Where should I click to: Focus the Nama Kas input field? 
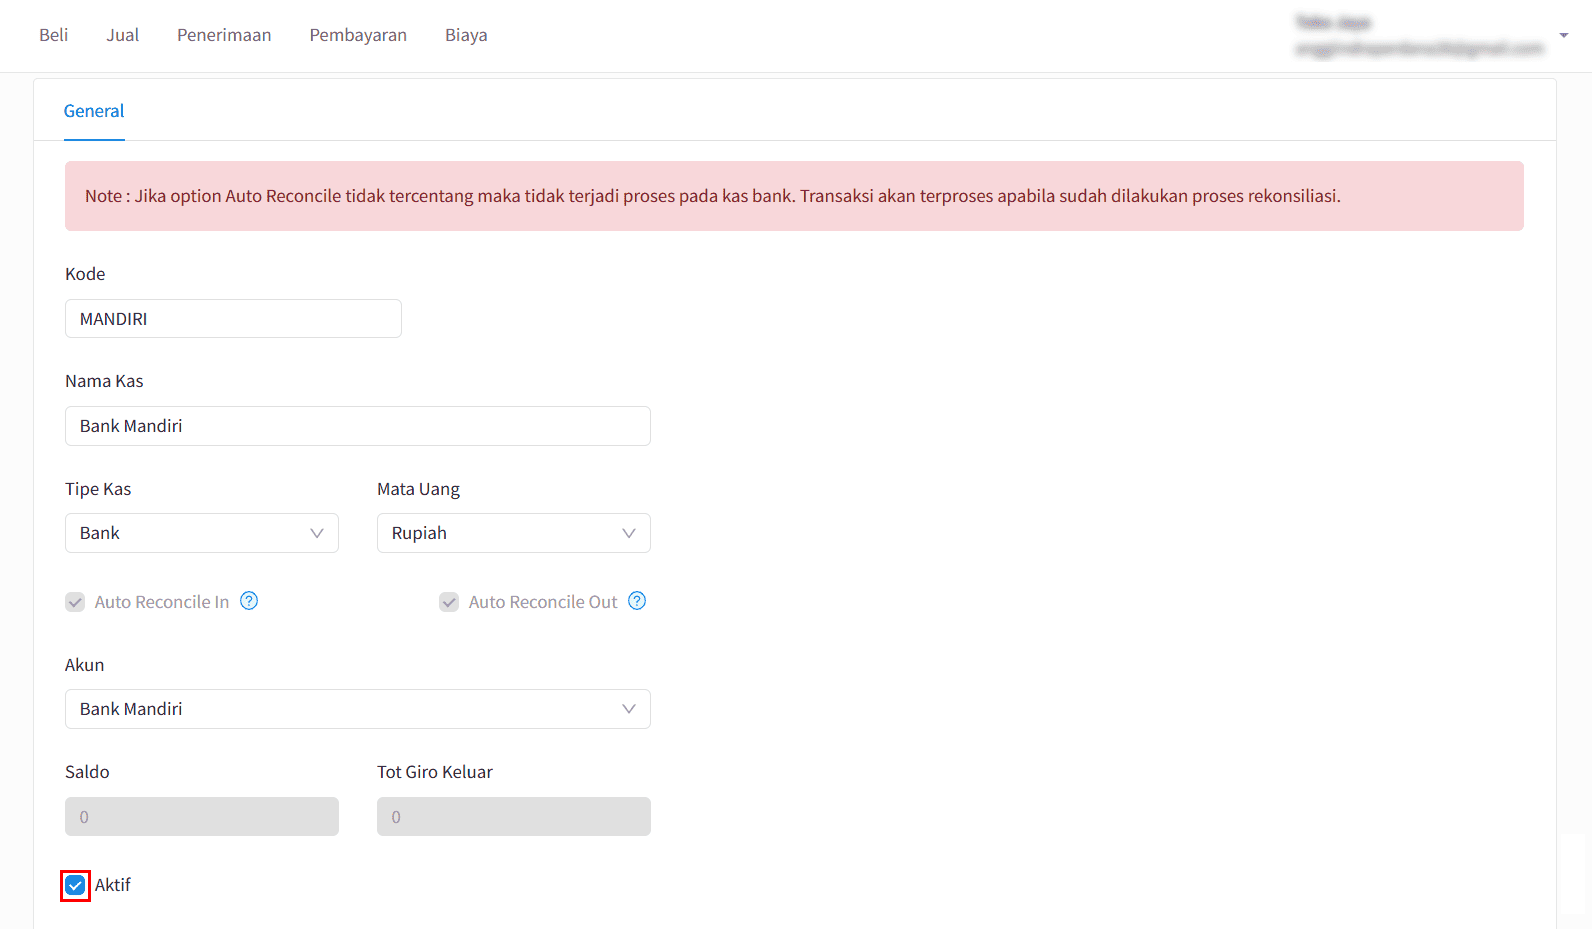click(358, 426)
